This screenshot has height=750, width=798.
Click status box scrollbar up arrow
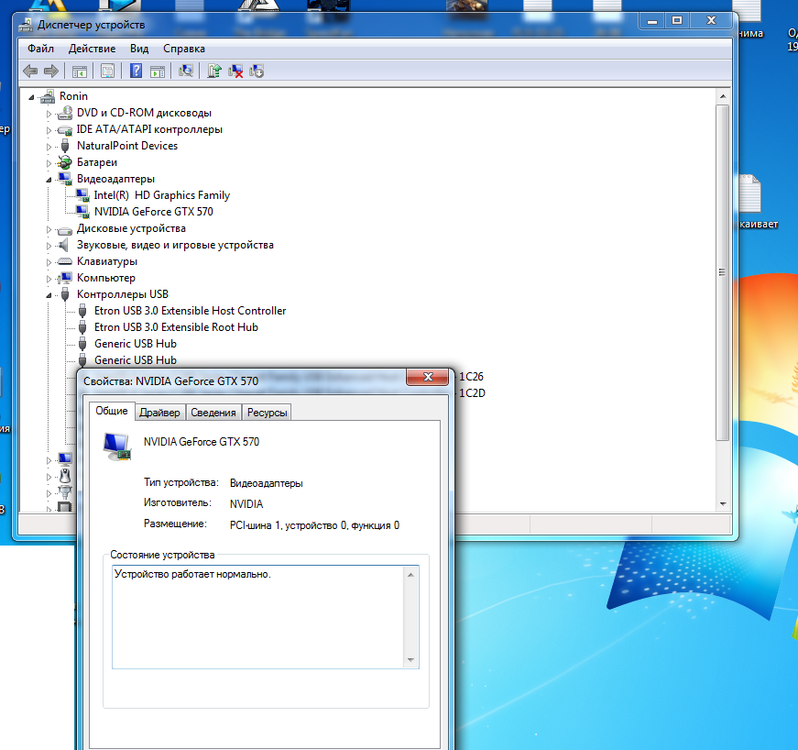click(x=411, y=575)
